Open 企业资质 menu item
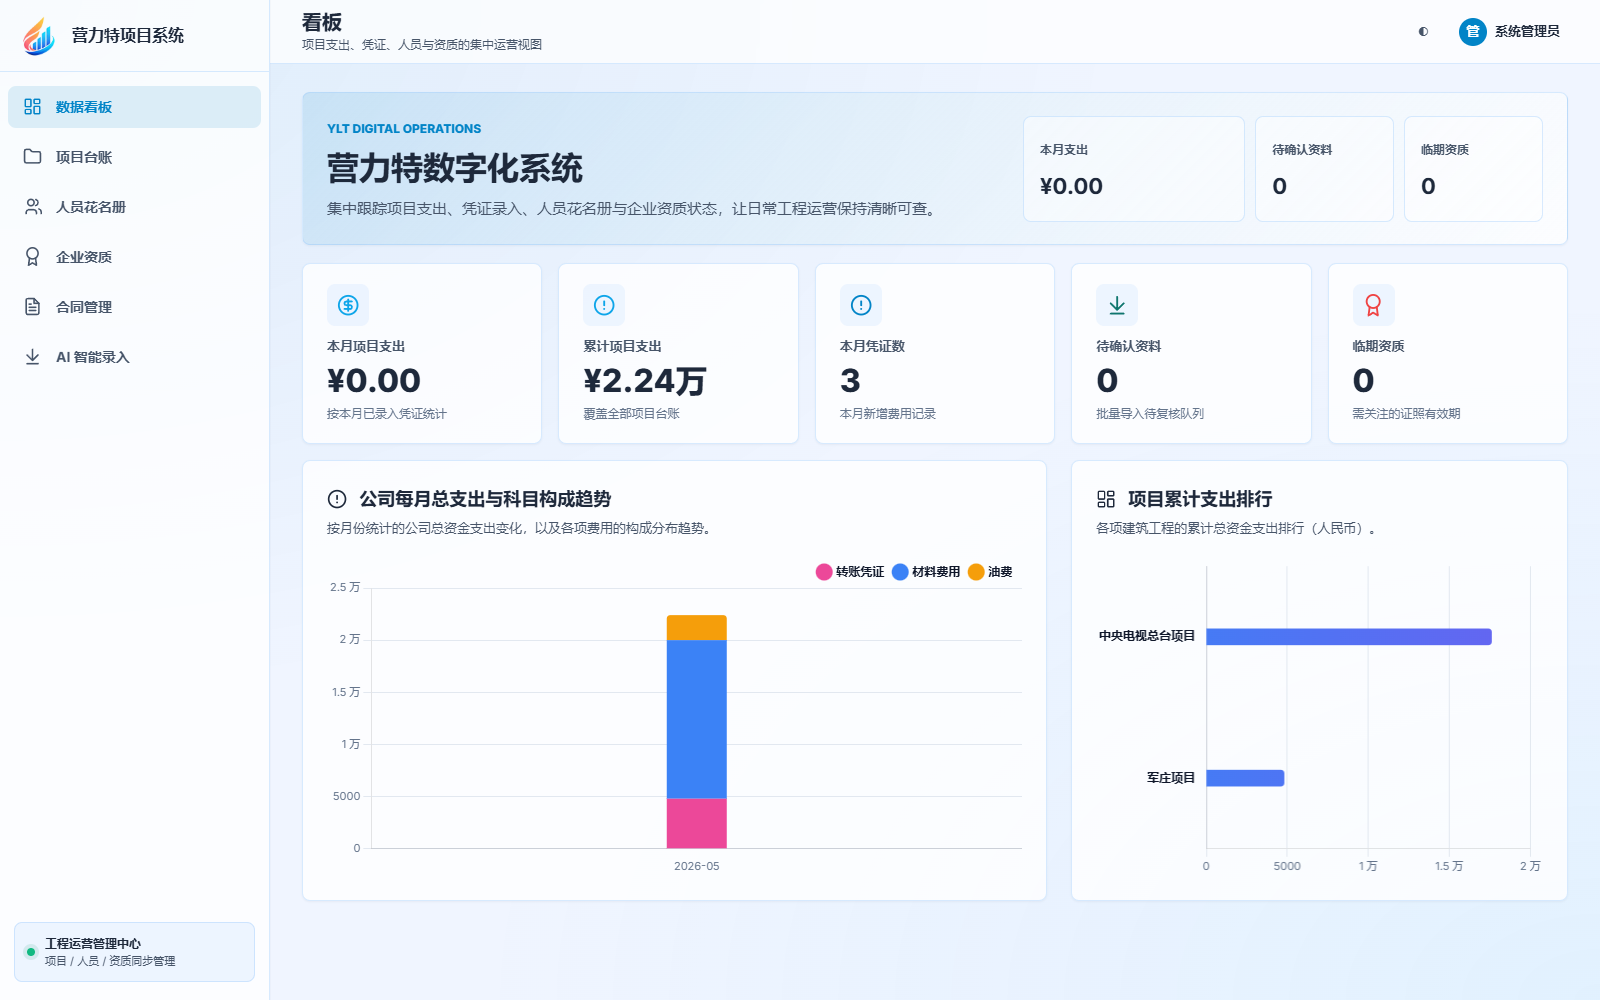Image resolution: width=1600 pixels, height=1000 pixels. [134, 257]
